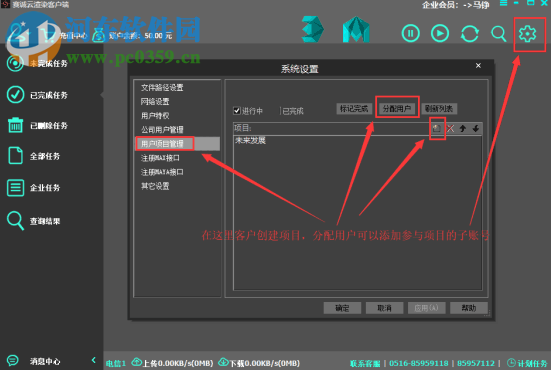Open 消息中心 message center
Viewport: 555px width, 372px height.
(x=34, y=361)
